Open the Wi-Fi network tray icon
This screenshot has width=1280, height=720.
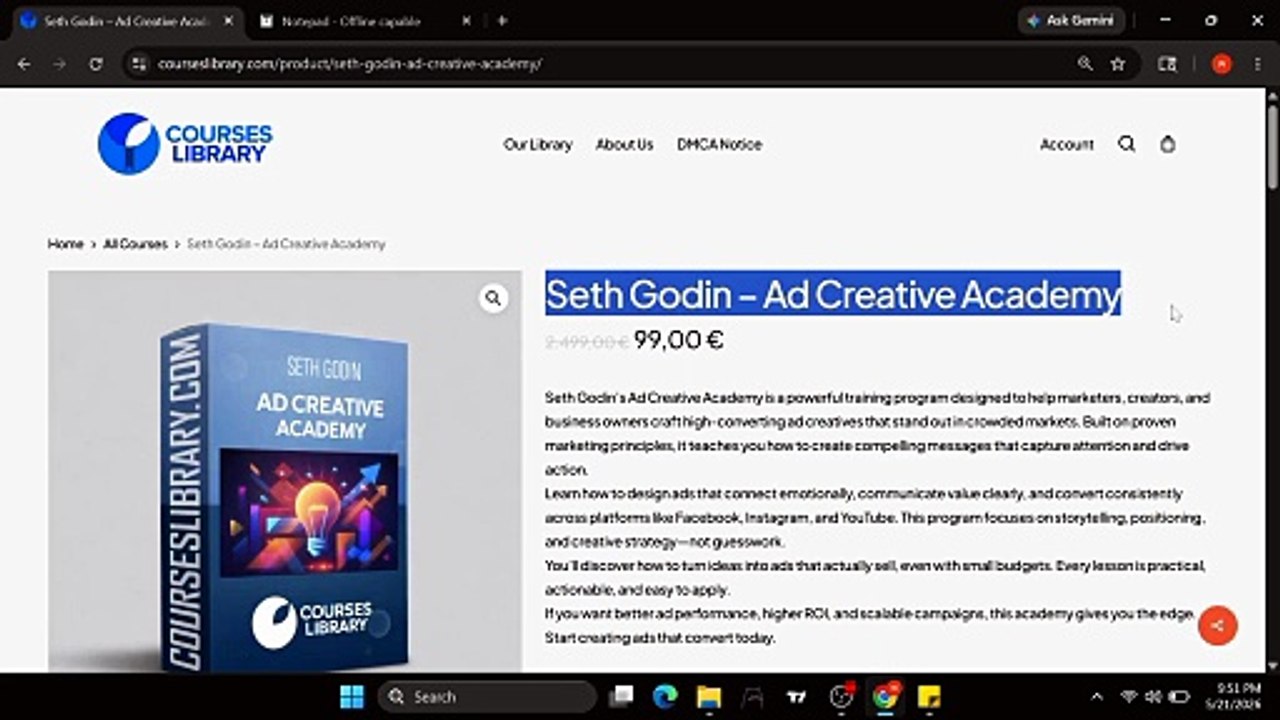[x=1129, y=696]
